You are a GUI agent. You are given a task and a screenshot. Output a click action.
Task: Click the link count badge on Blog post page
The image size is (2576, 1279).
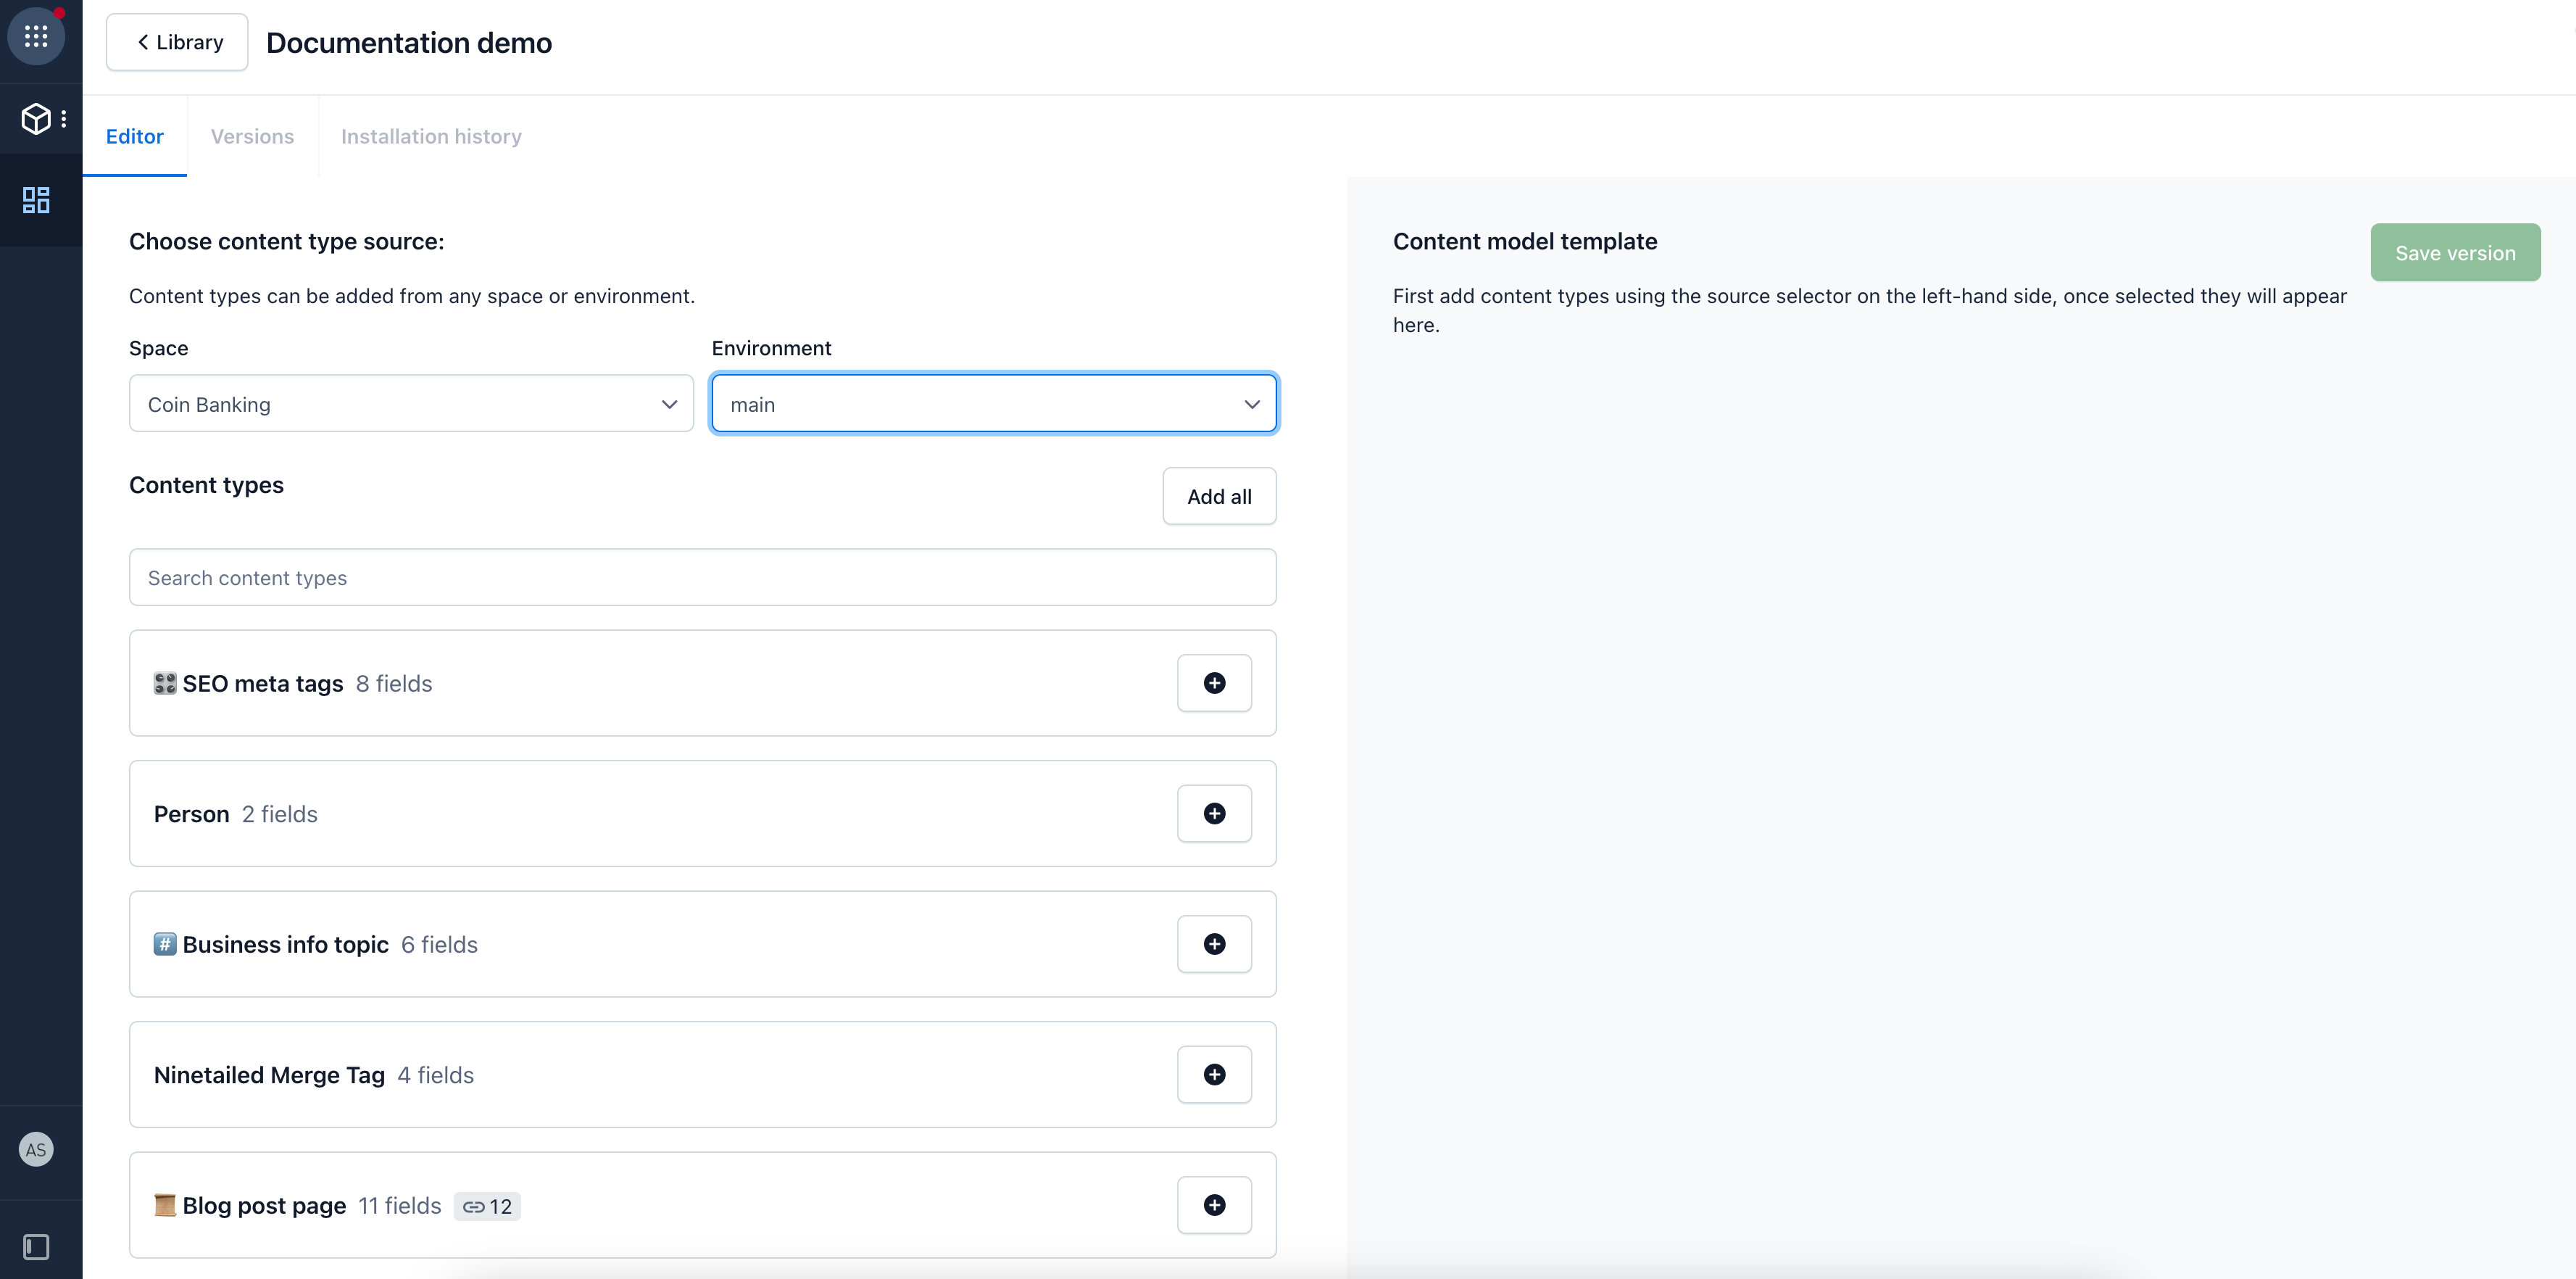click(487, 1207)
